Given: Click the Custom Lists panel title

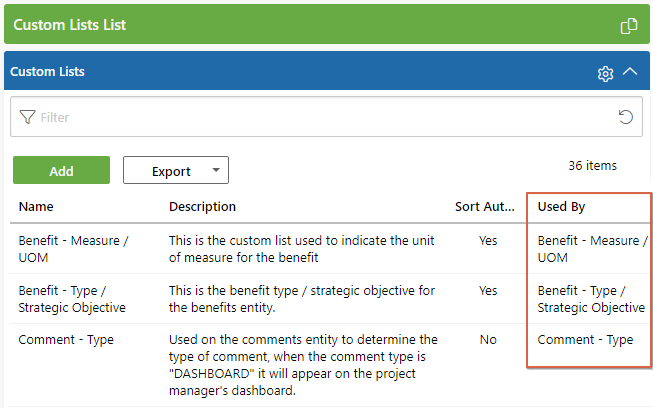Looking at the screenshot, I should point(47,72).
